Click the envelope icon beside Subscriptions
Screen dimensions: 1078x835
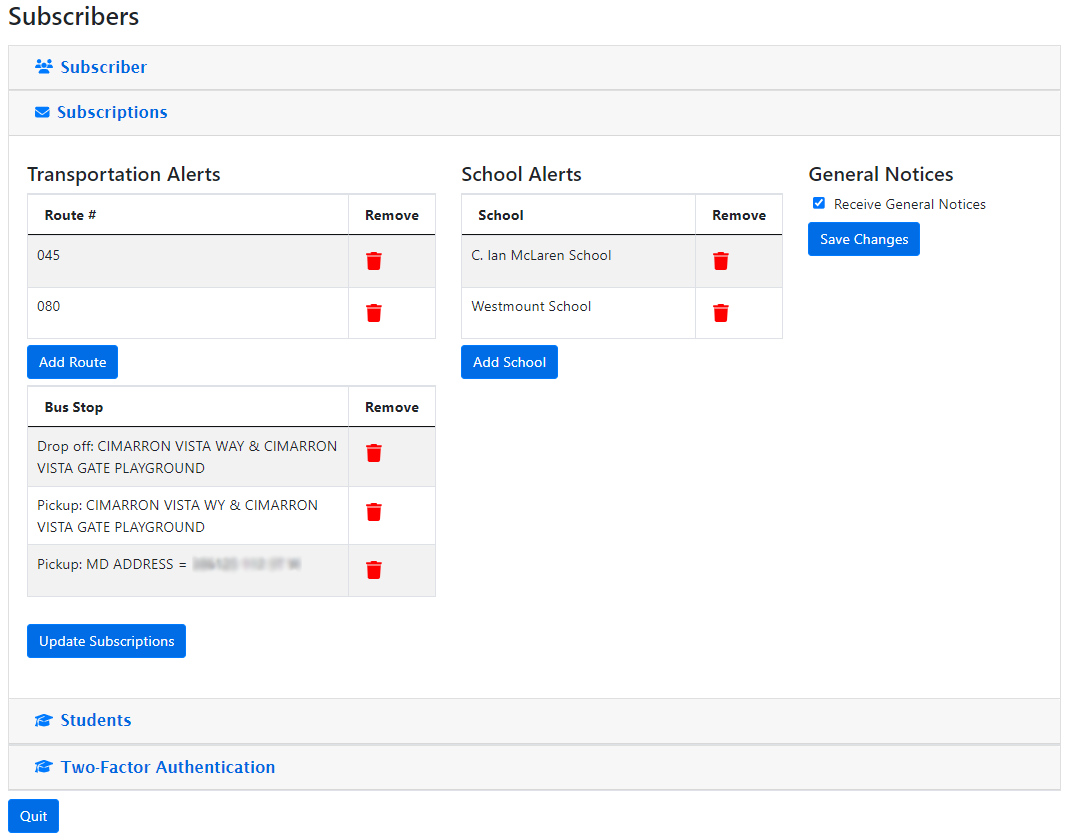42,113
